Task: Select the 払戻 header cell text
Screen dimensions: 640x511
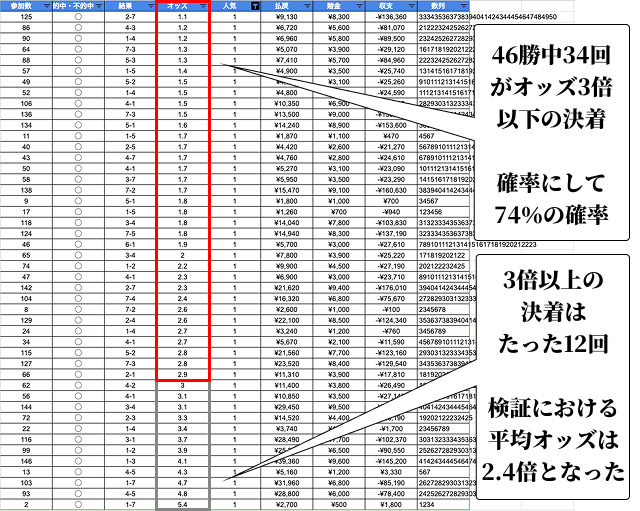Action: (282, 6)
